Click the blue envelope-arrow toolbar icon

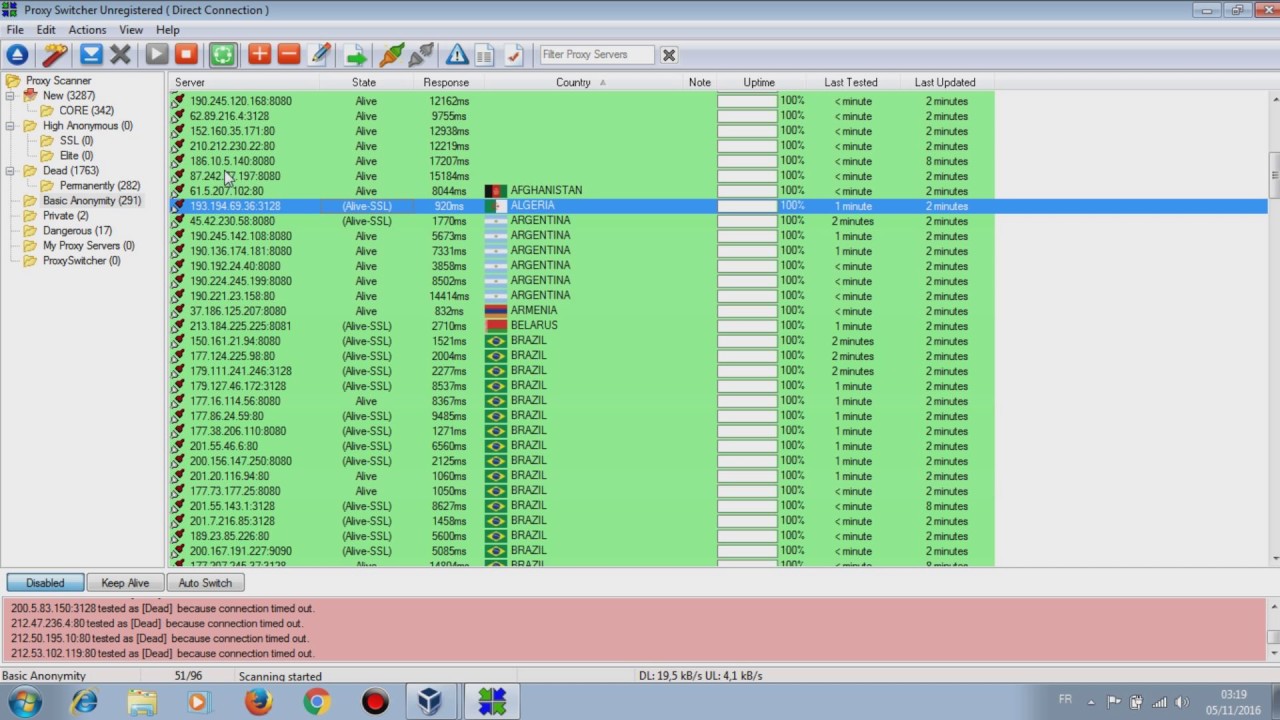(x=91, y=55)
